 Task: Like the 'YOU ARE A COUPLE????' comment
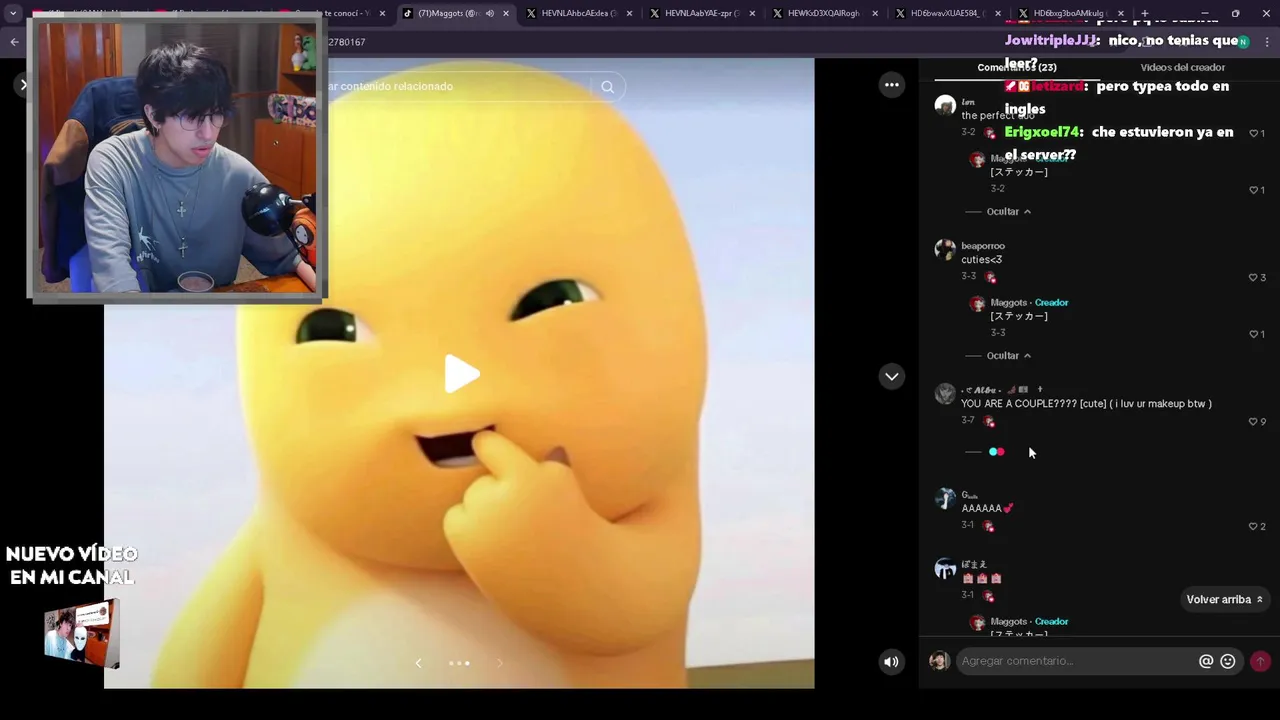[1253, 421]
